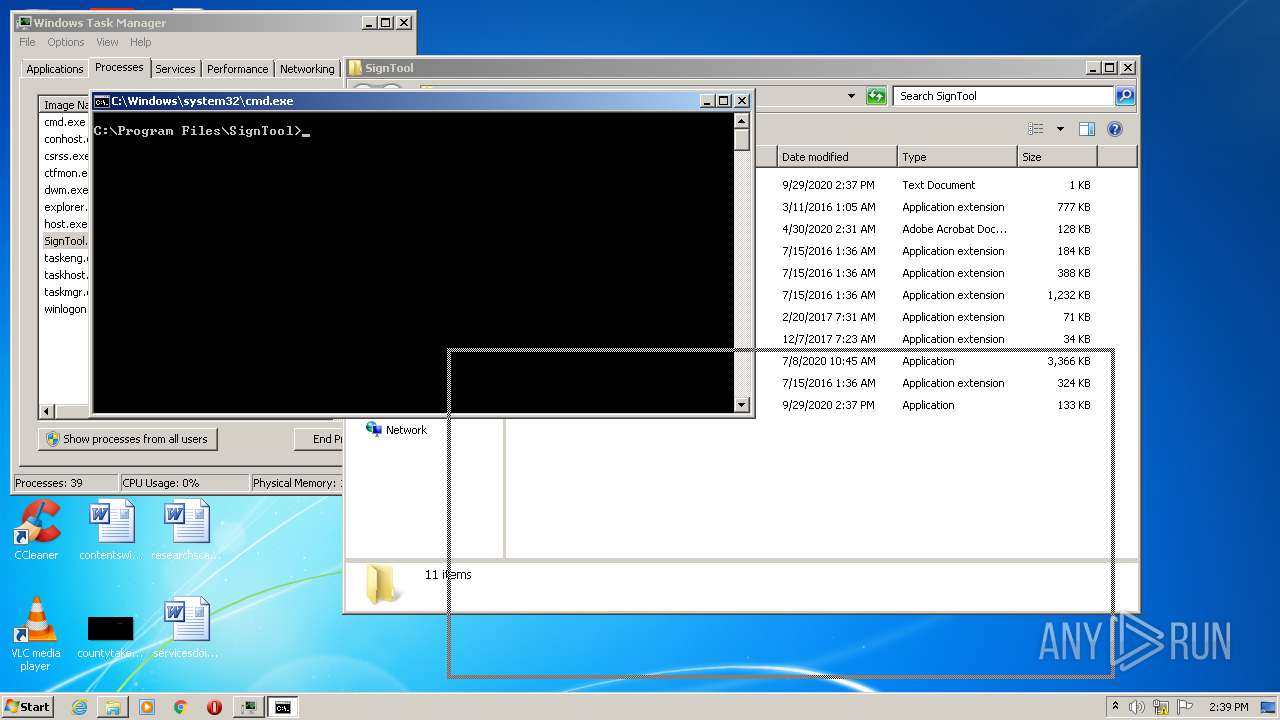This screenshot has width=1280, height=720.
Task: Click the Action Center flag tray icon
Action: (1185, 707)
